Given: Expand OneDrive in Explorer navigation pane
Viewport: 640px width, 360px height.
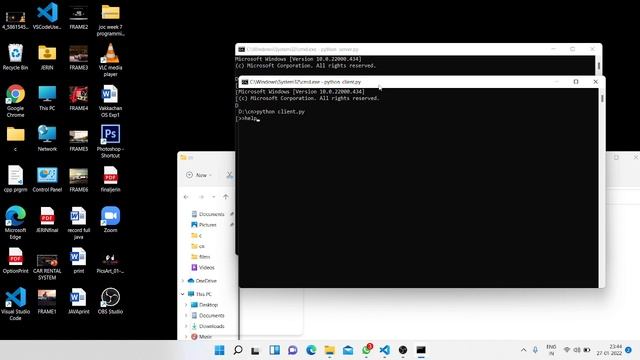Looking at the screenshot, I should click(182, 281).
